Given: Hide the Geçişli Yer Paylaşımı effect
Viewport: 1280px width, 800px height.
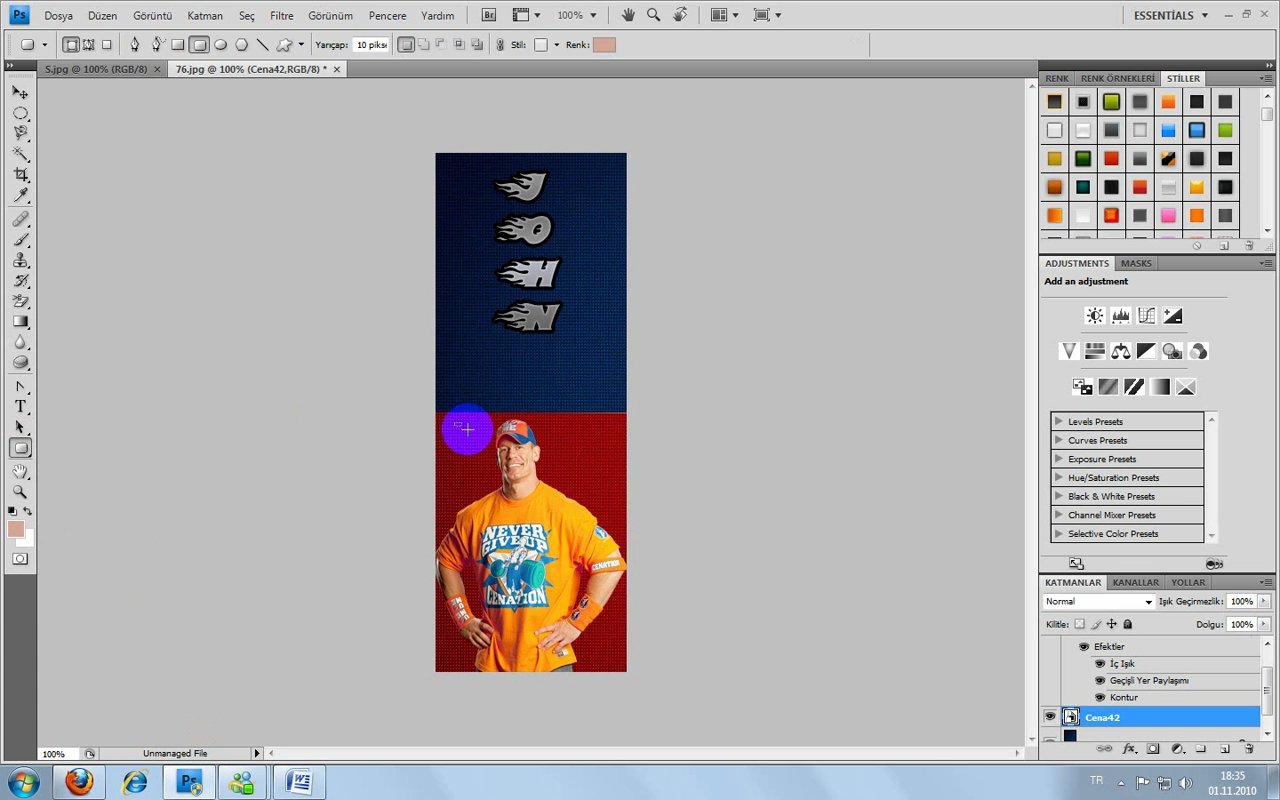Looking at the screenshot, I should coord(1100,681).
